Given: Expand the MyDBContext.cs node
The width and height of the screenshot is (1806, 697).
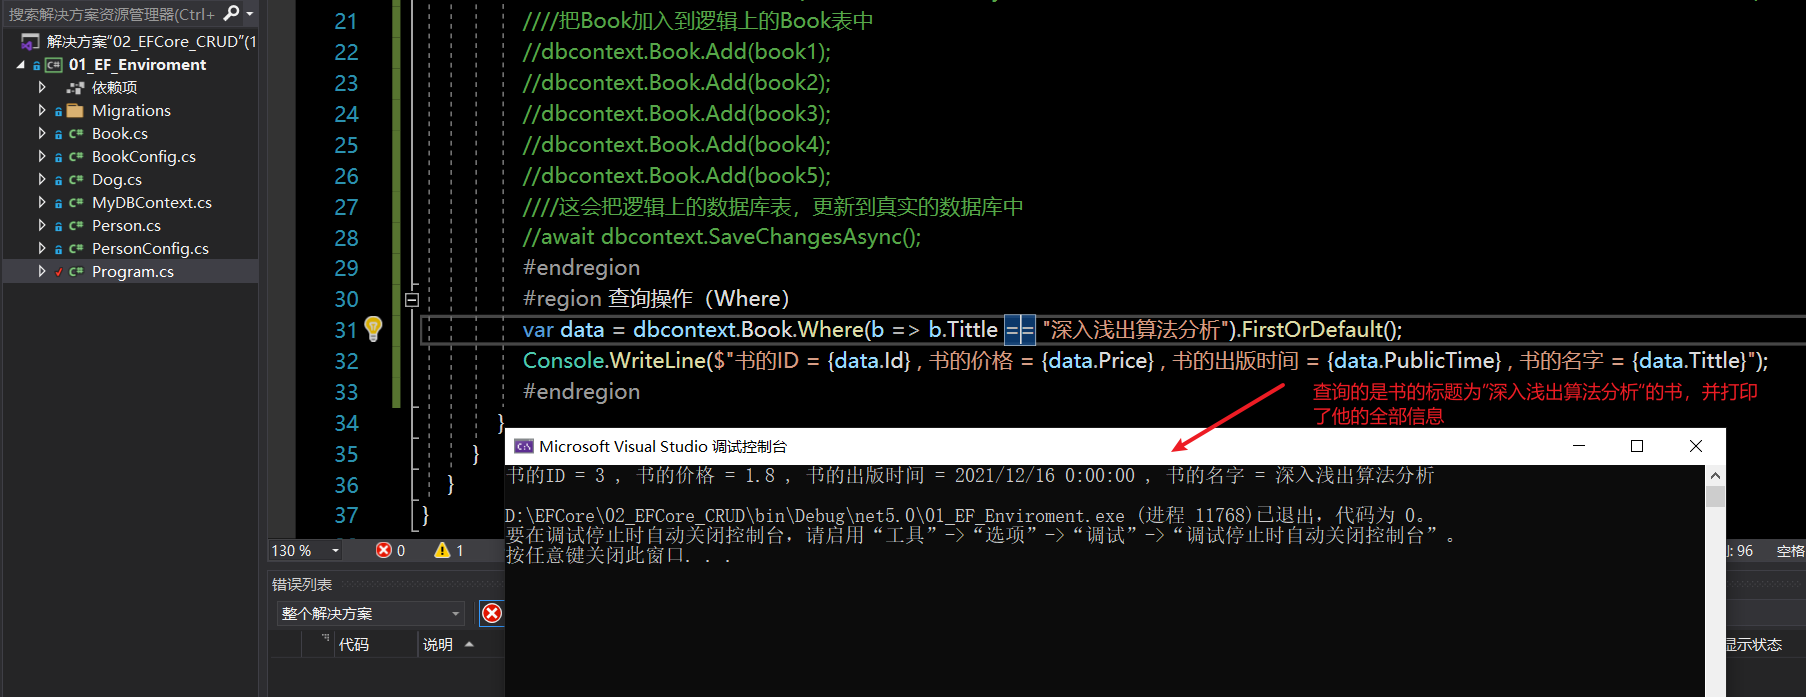Looking at the screenshot, I should 41,202.
